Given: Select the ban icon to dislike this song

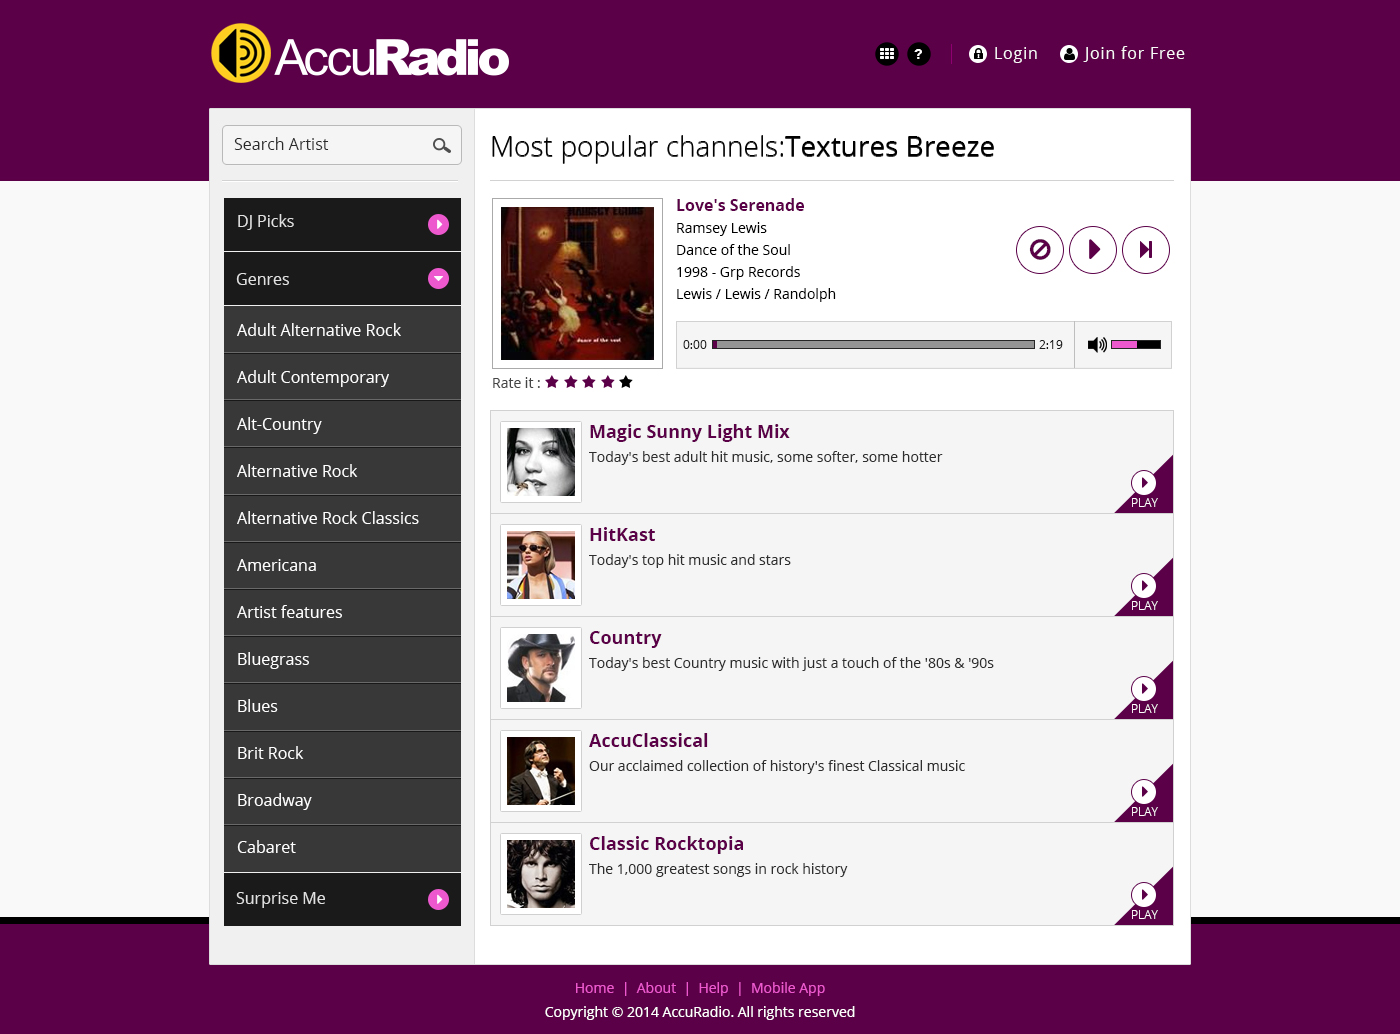Looking at the screenshot, I should tap(1040, 250).
